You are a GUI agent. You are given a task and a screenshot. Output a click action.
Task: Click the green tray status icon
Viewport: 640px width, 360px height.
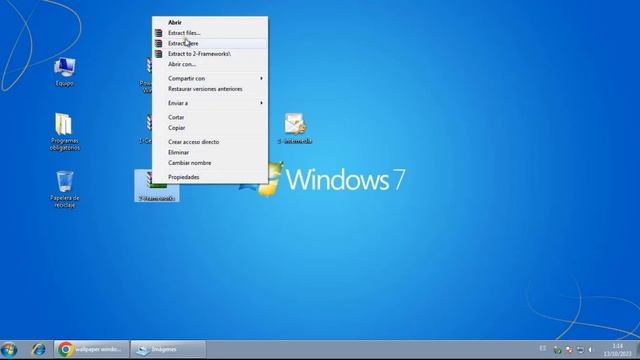pyautogui.click(x=558, y=350)
